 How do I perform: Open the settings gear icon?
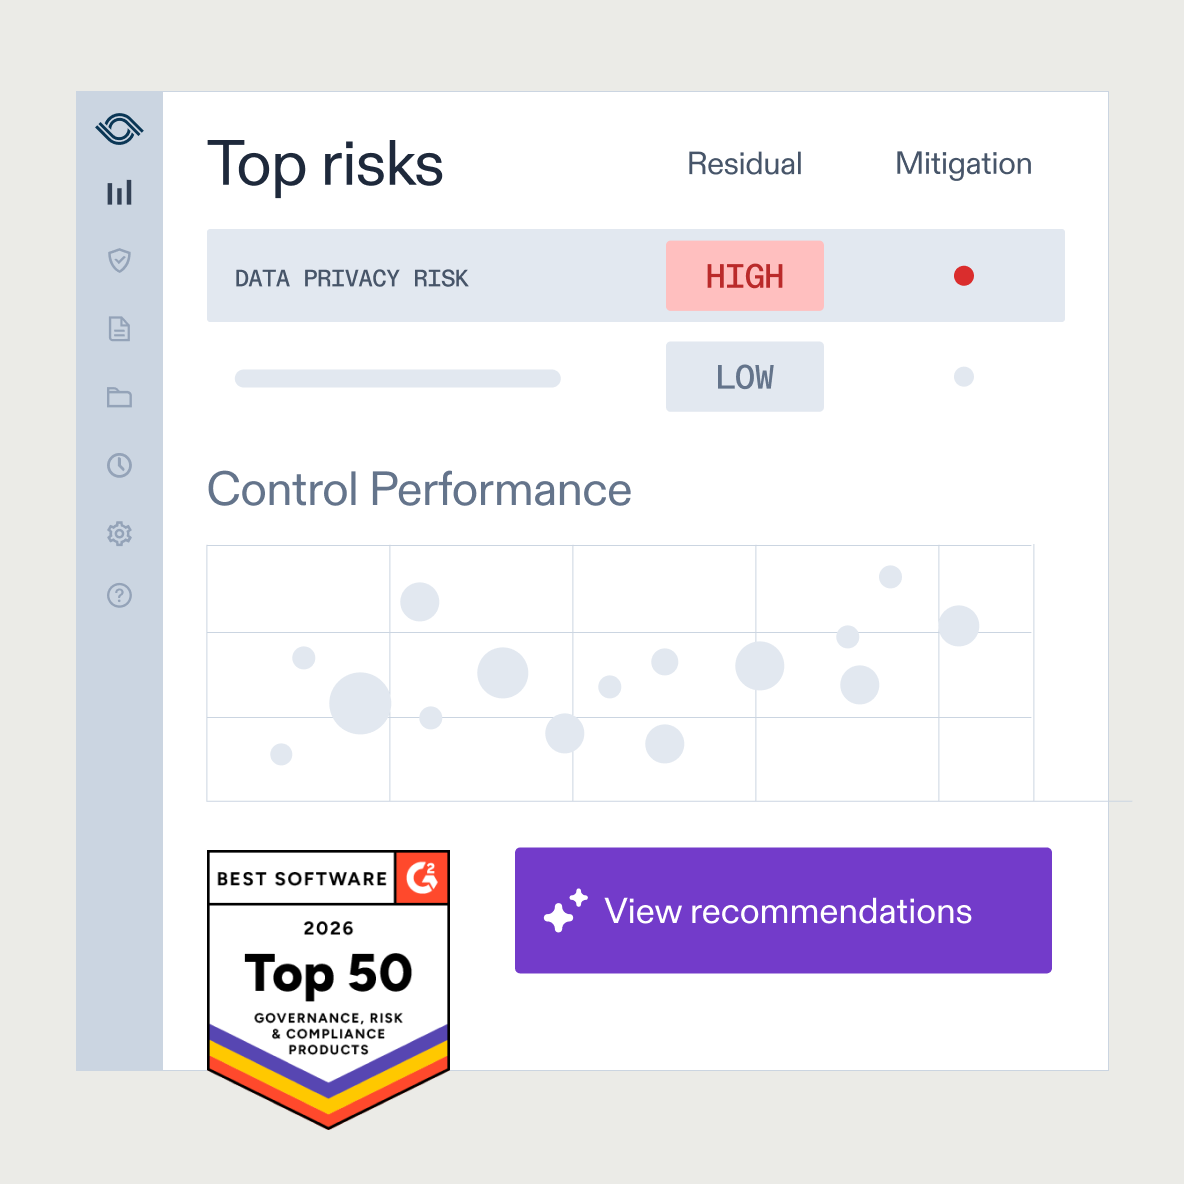(x=119, y=533)
